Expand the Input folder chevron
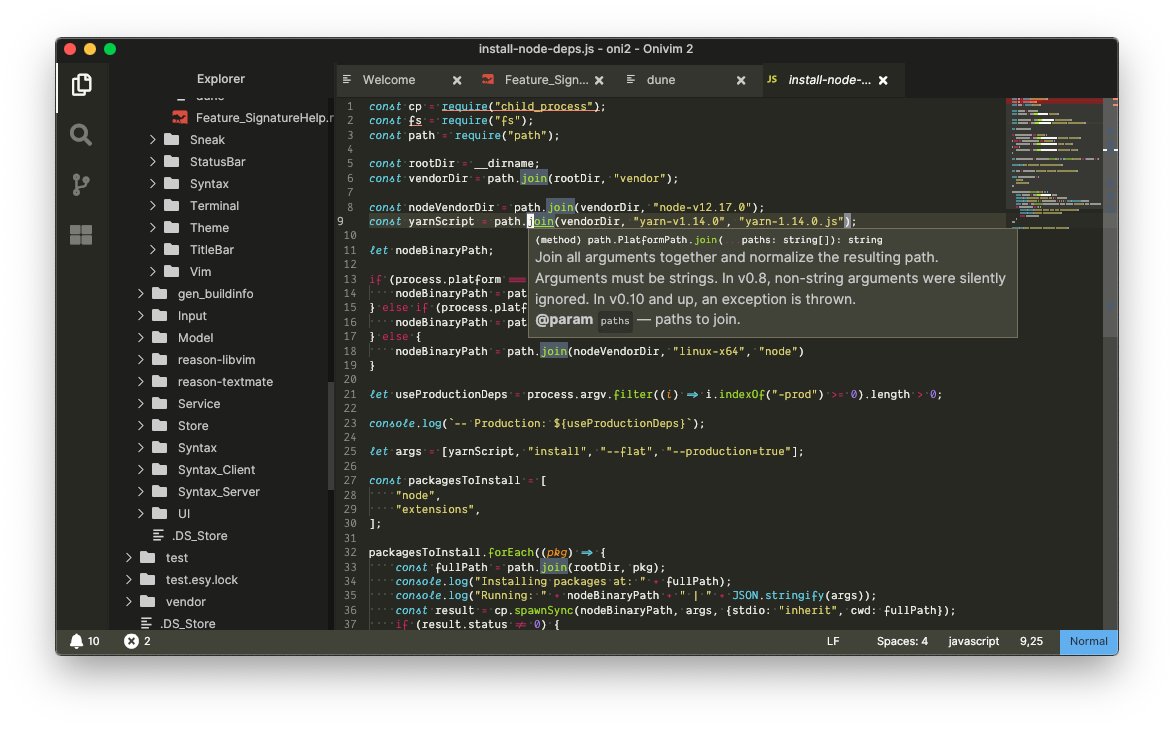 tap(141, 316)
